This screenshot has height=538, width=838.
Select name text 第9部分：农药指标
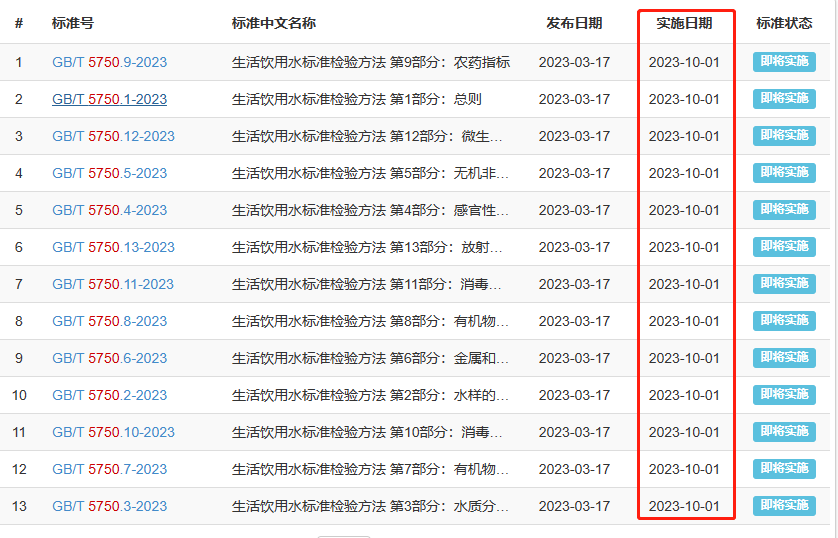(x=450, y=63)
